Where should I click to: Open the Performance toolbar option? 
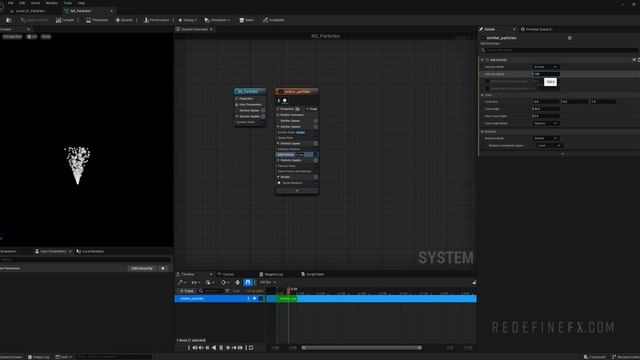pos(156,20)
